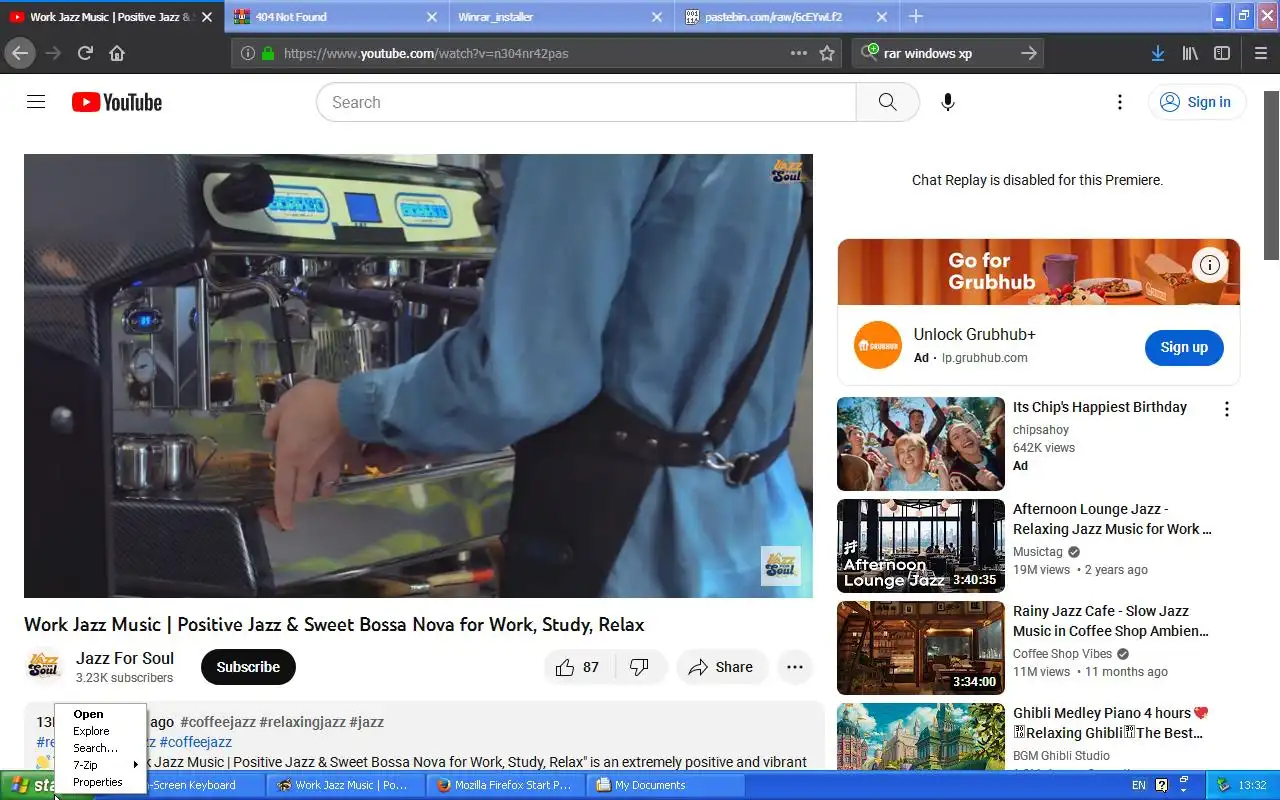
Task: Open the Grubhub ad info icon
Action: tap(1210, 265)
